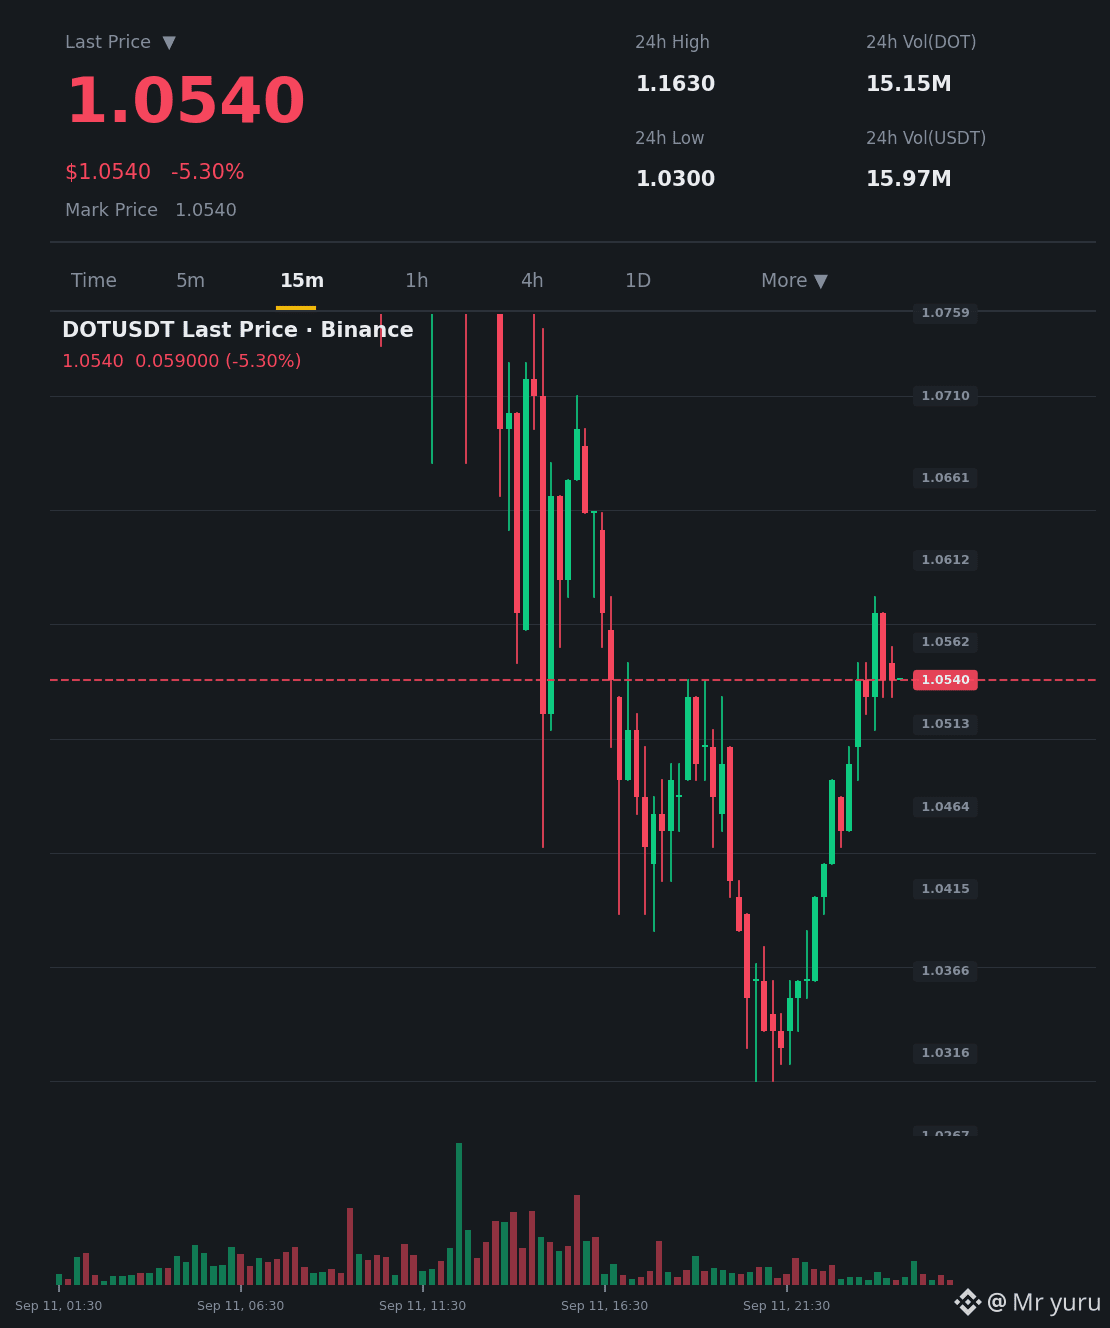Image resolution: width=1110 pixels, height=1328 pixels.
Task: Switch to the 5m interval tab
Action: [190, 281]
